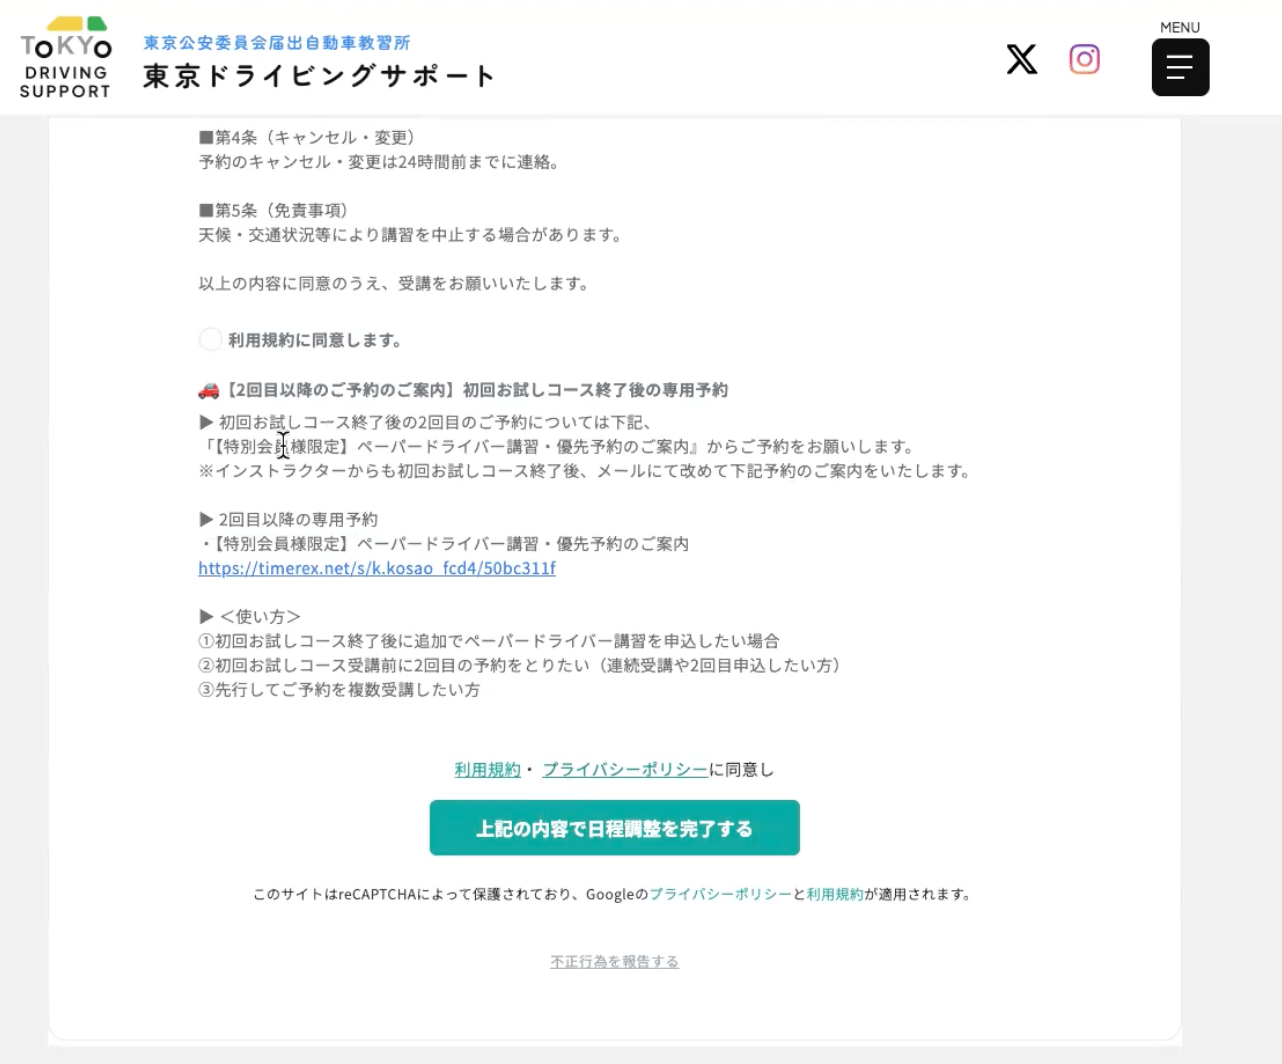This screenshot has width=1282, height=1064.
Task: Open Google's 利用規約 link in reCAPTCHA notice
Action: [x=835, y=894]
